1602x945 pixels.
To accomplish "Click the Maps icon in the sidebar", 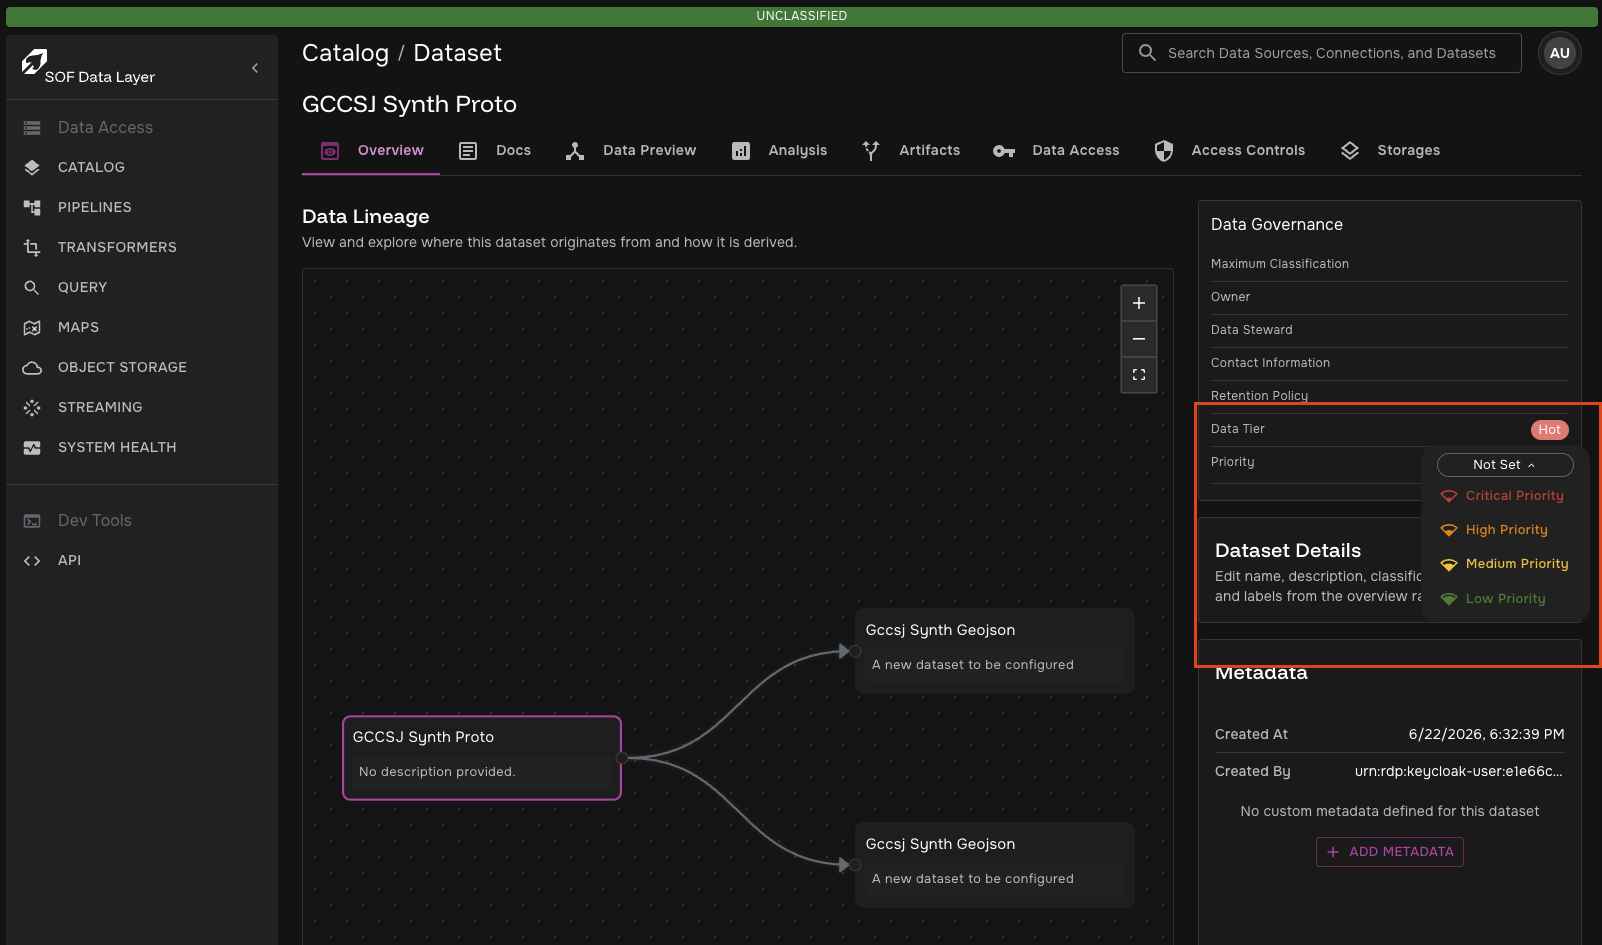I will (x=32, y=328).
